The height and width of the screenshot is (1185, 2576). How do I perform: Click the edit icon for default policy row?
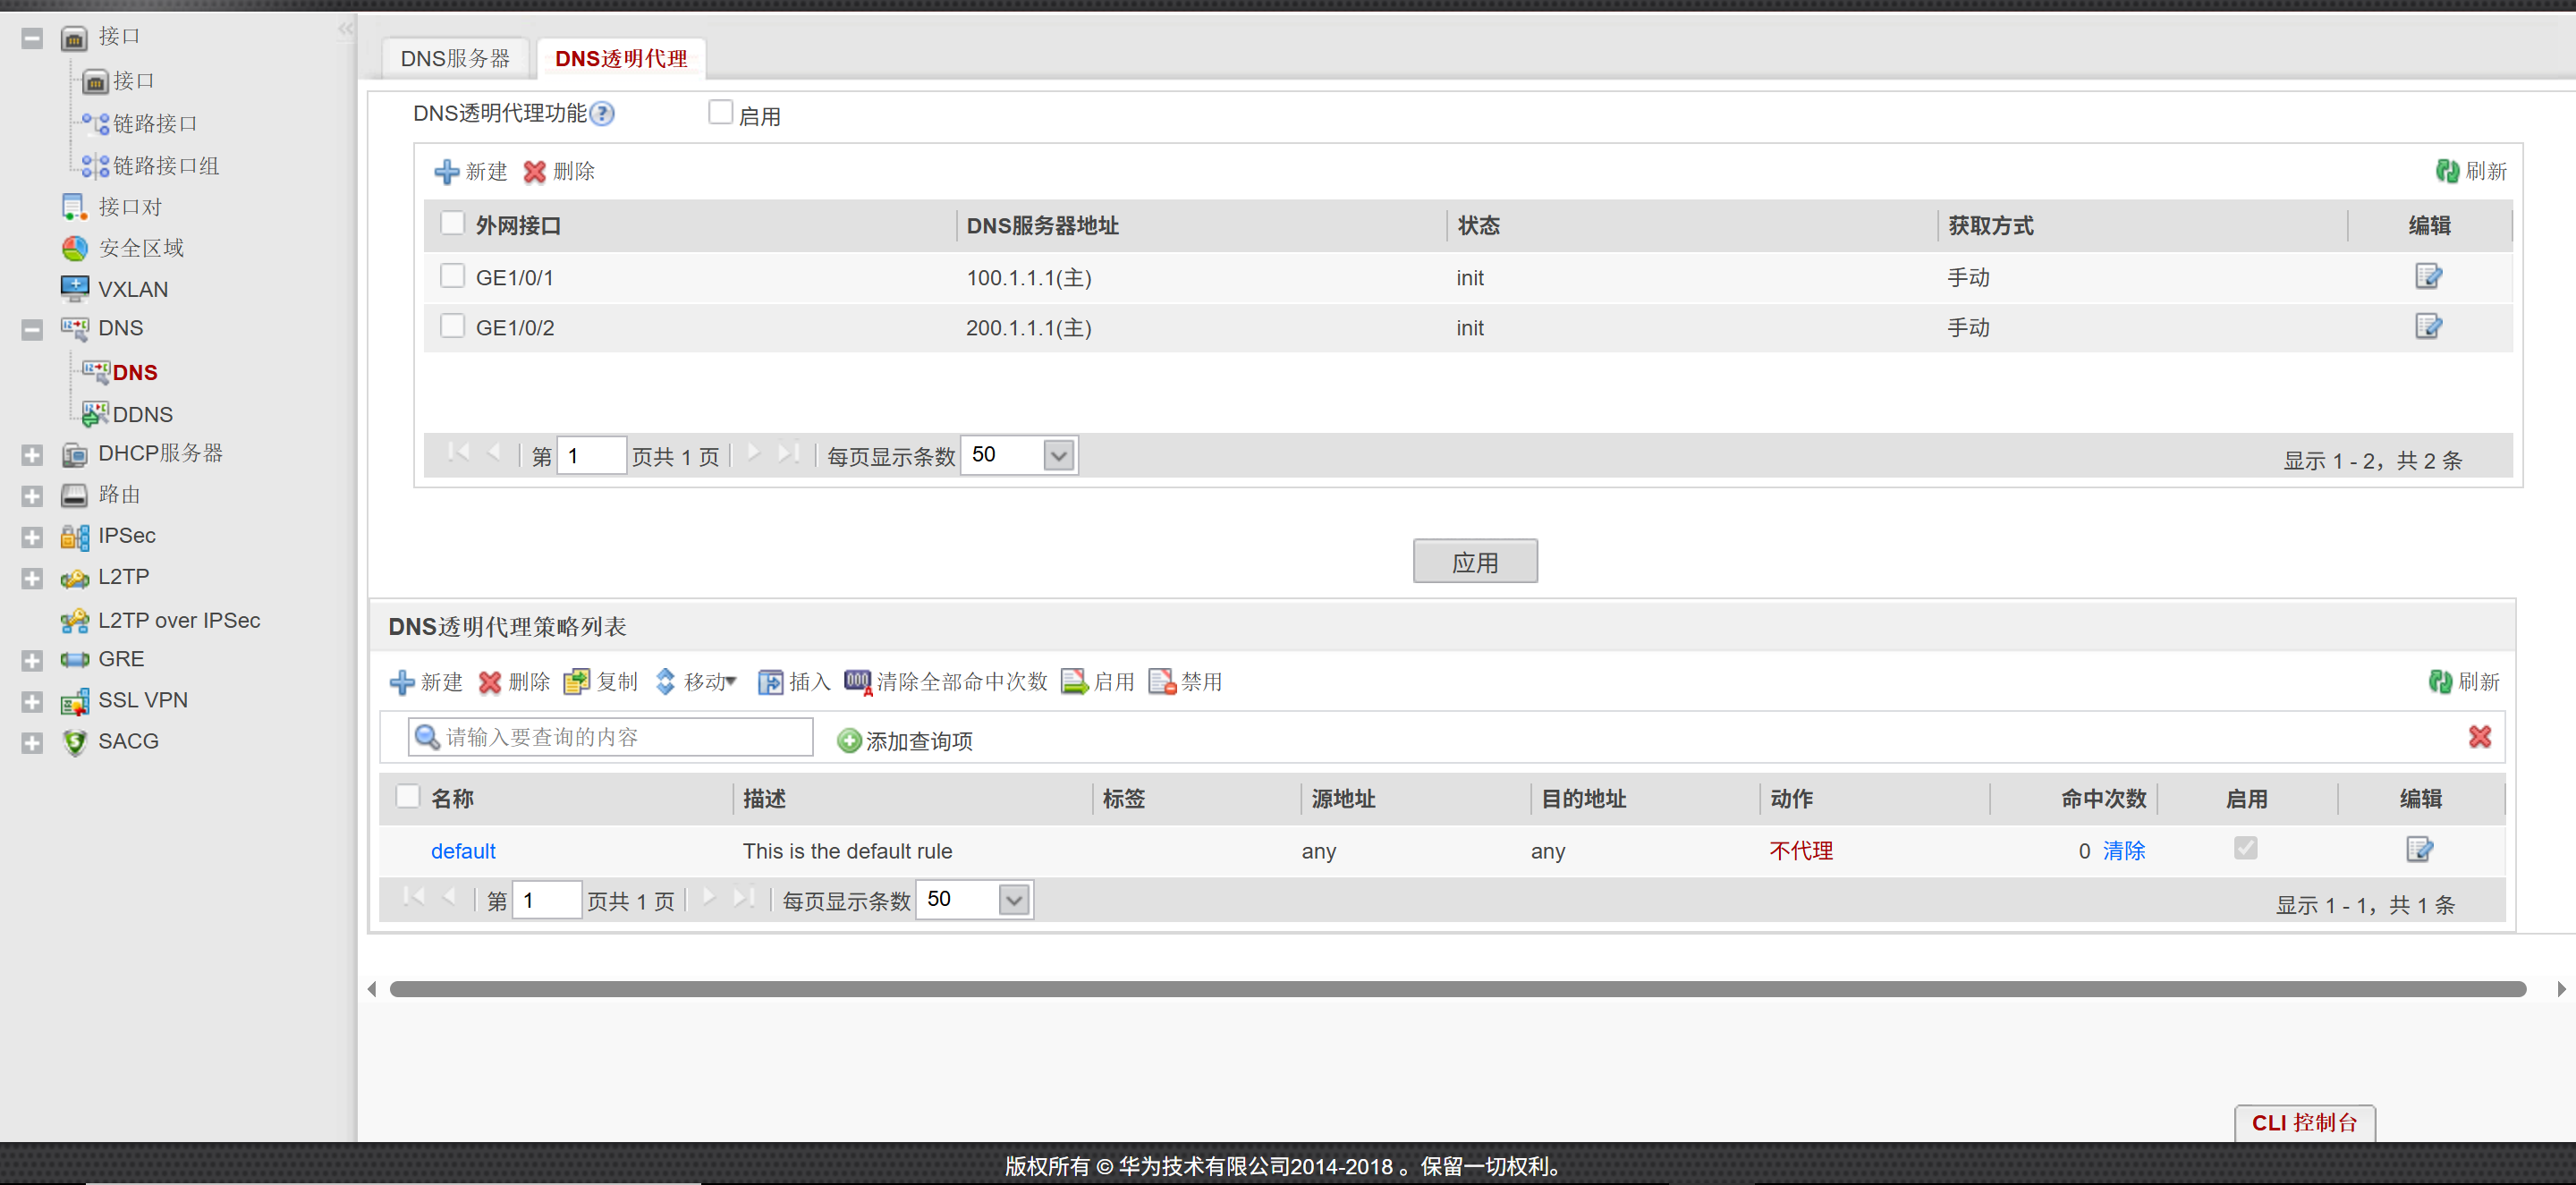(2418, 849)
